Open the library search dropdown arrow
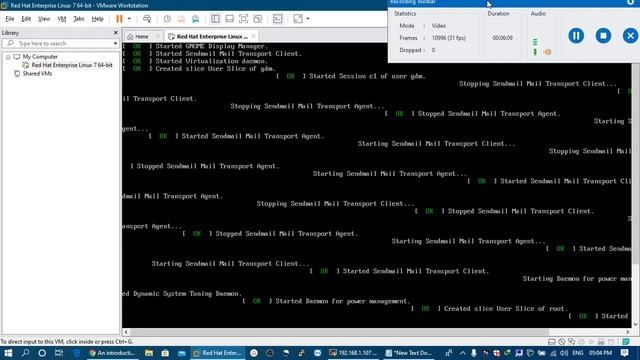640x360 pixels. click(115, 43)
